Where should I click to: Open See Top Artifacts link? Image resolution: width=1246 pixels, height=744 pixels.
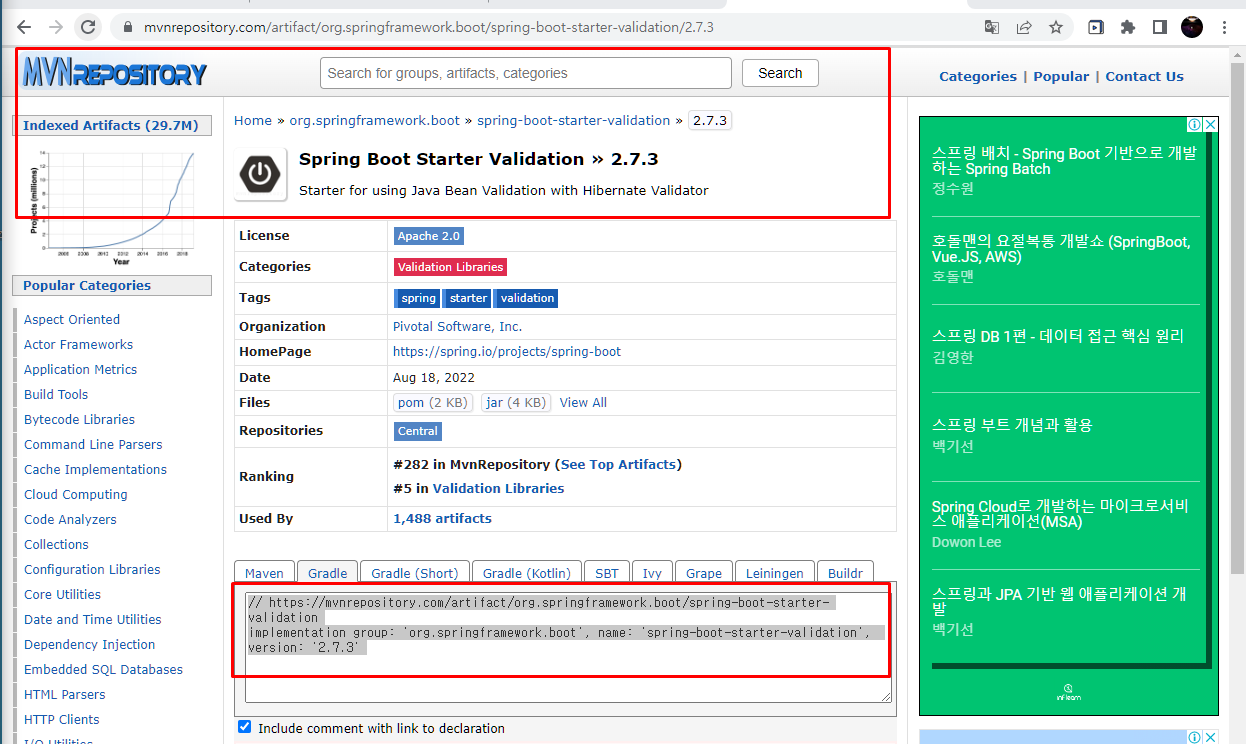619,464
